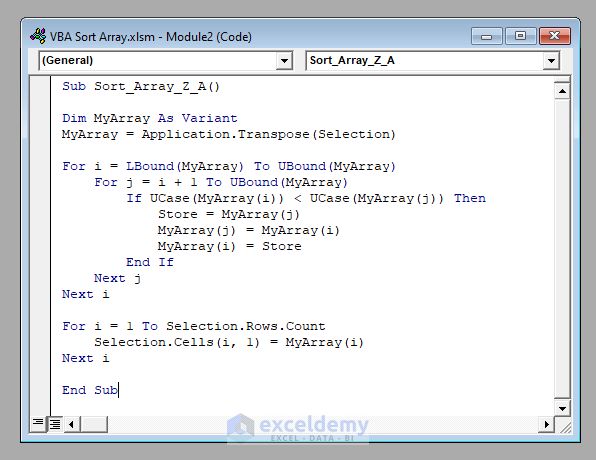Screen dimensions: 596x460
Task: Click the vertical scrollbar down arrow
Action: pos(562,409)
